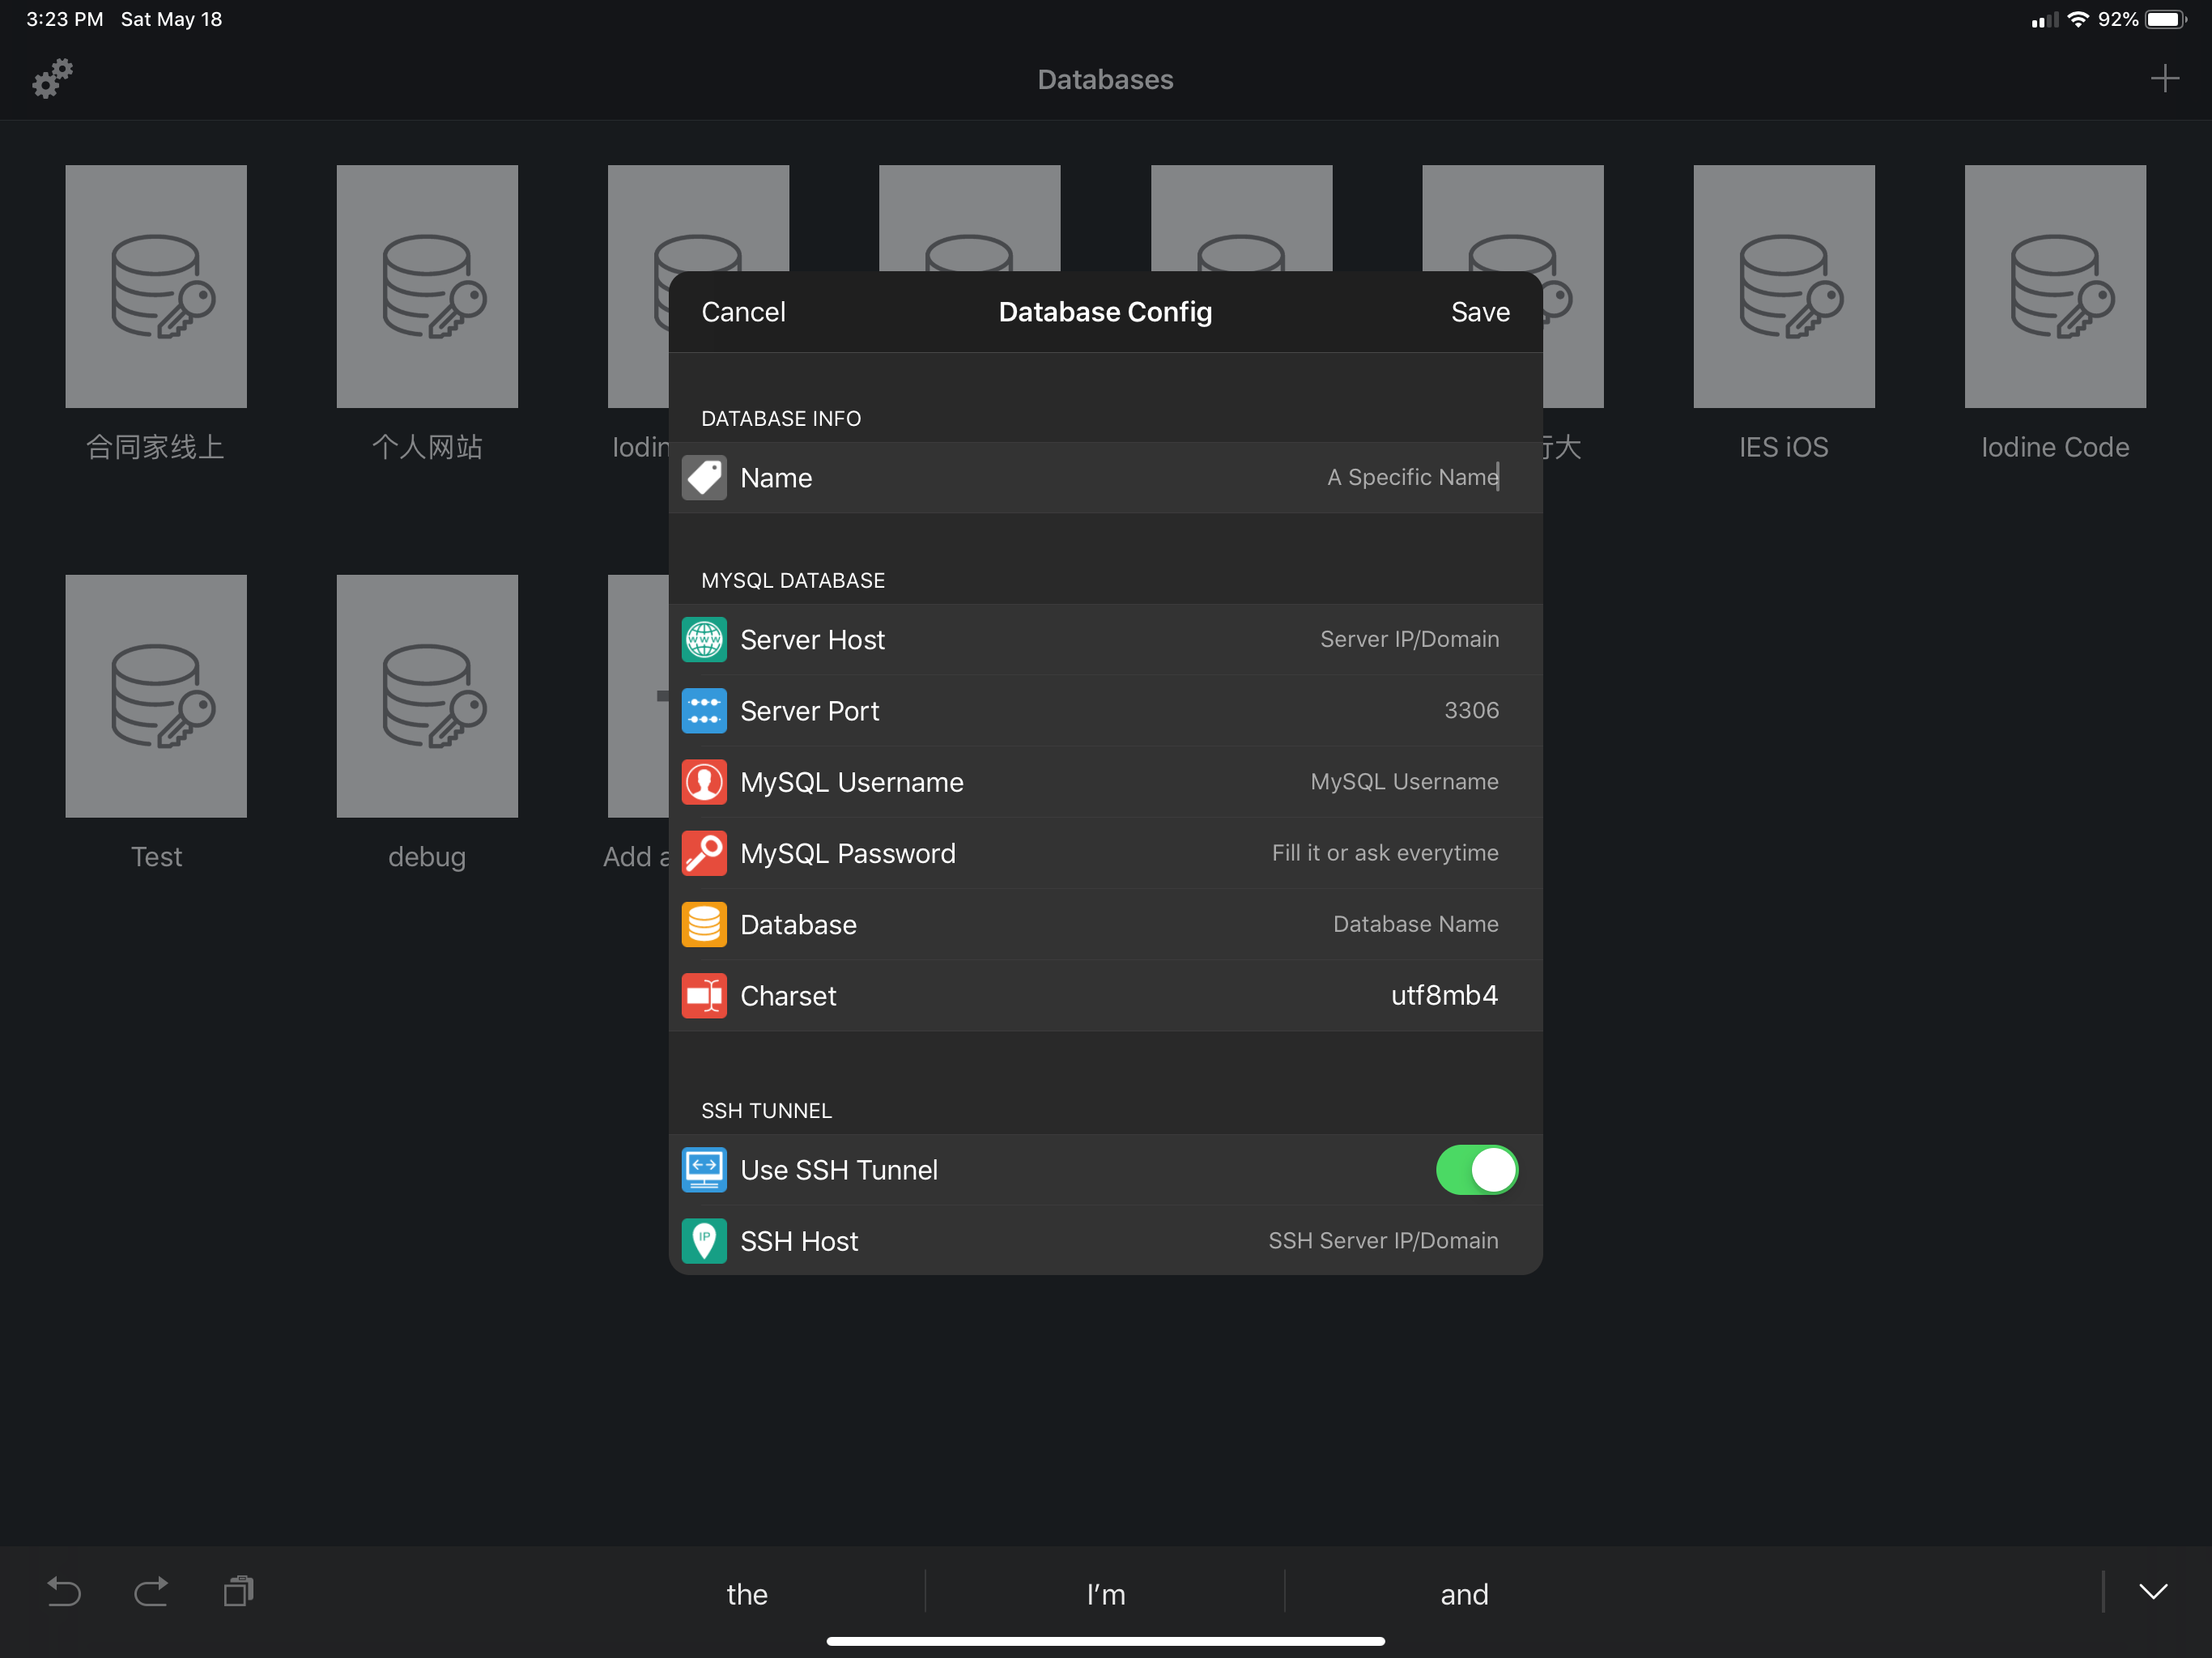Viewport: 2212px width, 1658px height.
Task: Click the Server Host label
Action: click(812, 640)
